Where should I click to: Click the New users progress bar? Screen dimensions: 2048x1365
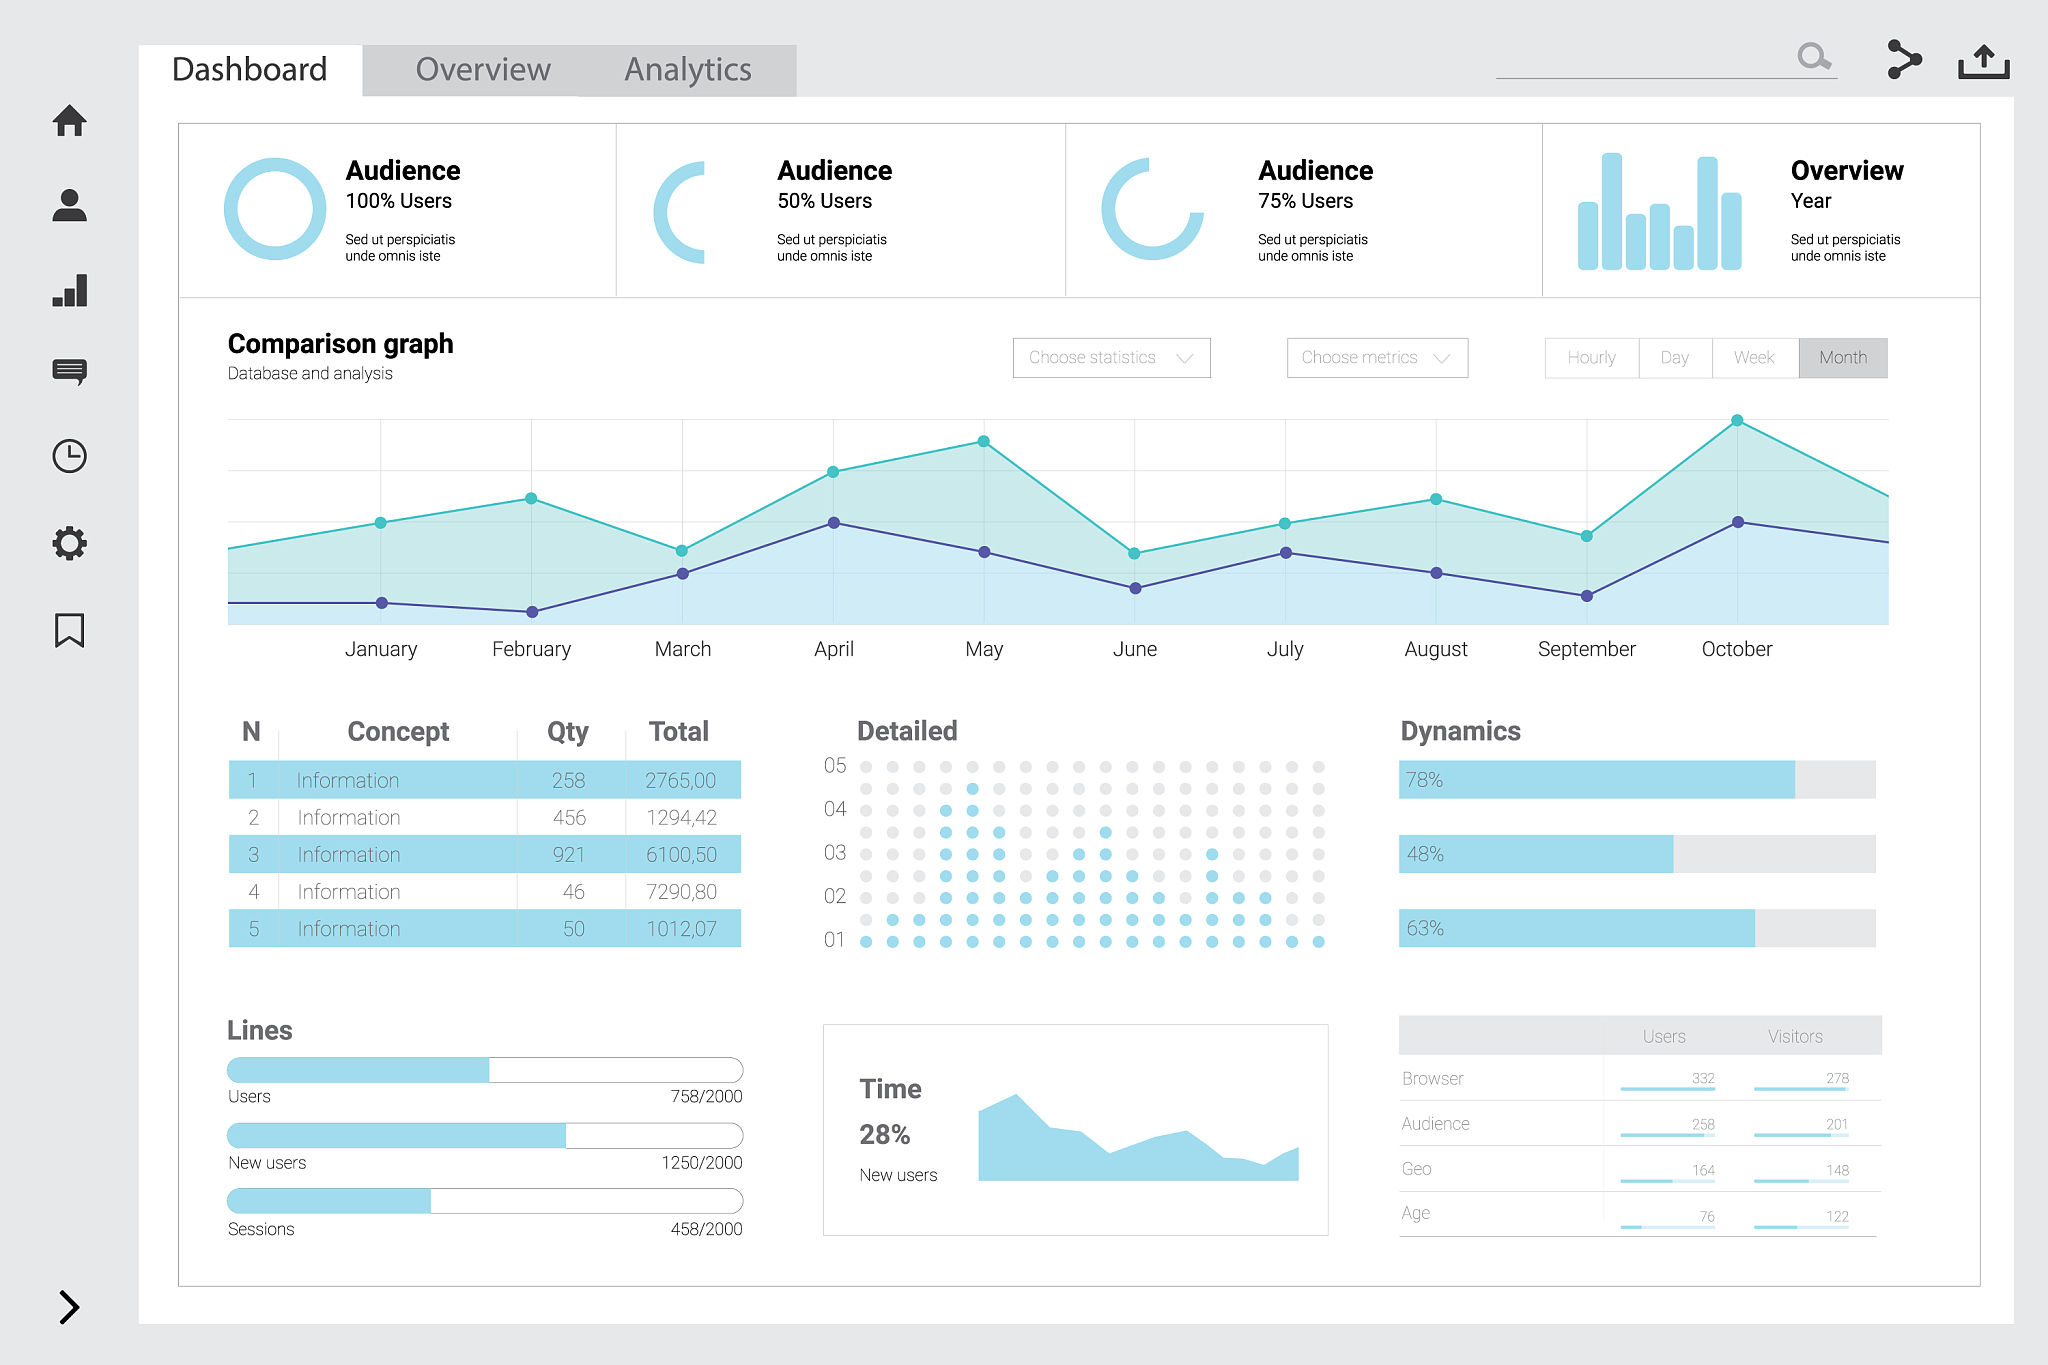[x=485, y=1135]
